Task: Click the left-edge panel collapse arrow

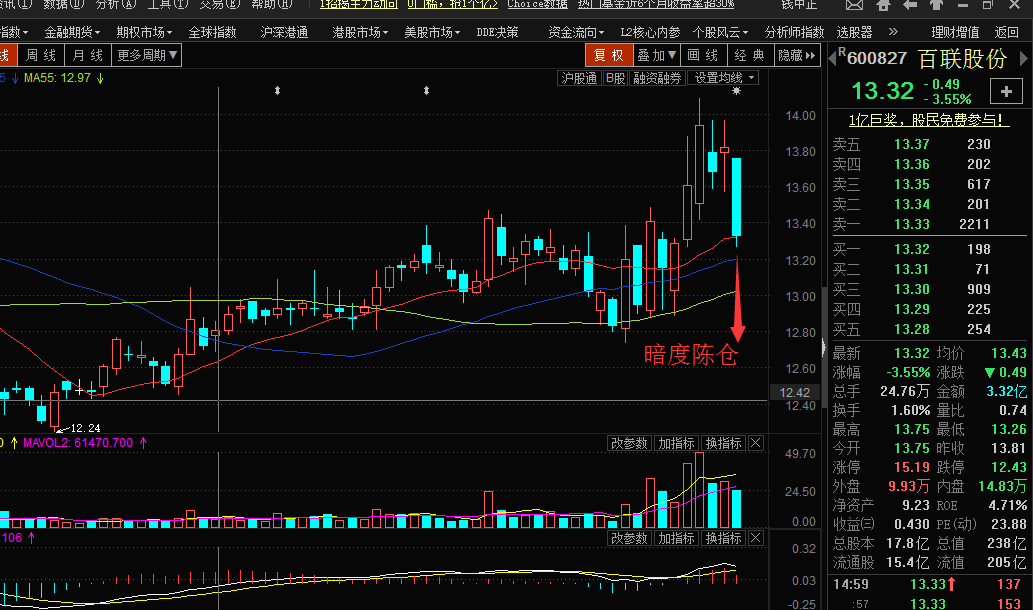Action: click(825, 350)
